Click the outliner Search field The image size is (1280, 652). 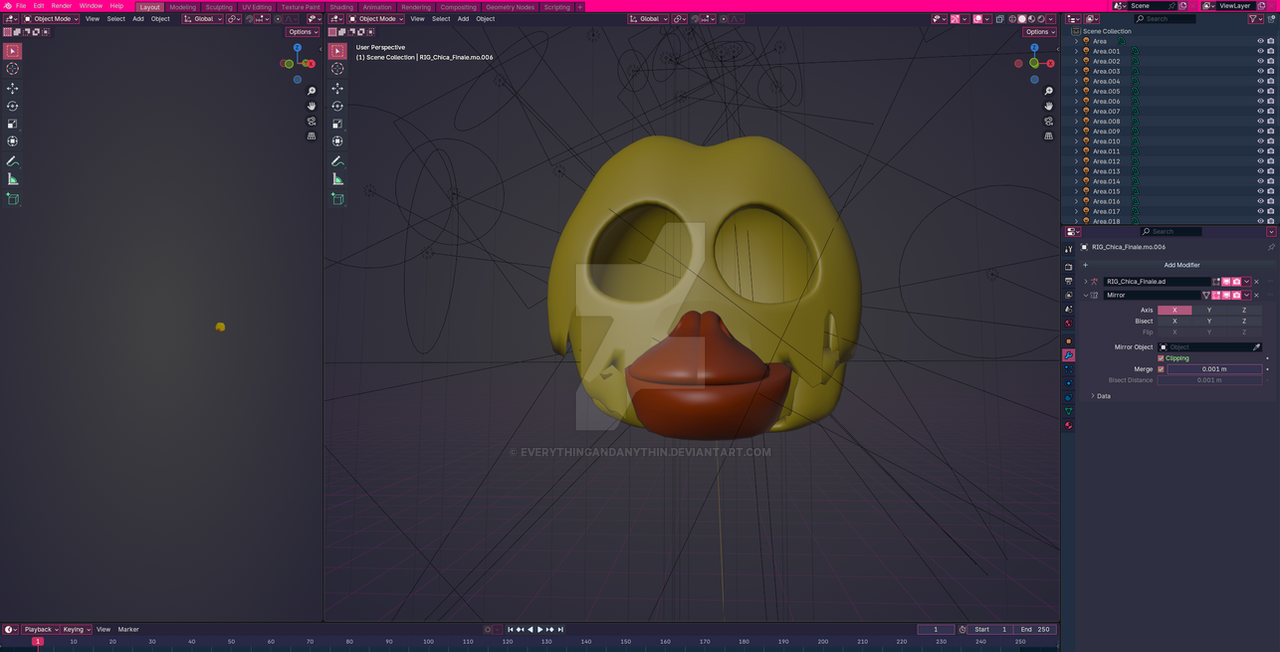pyautogui.click(x=1165, y=19)
